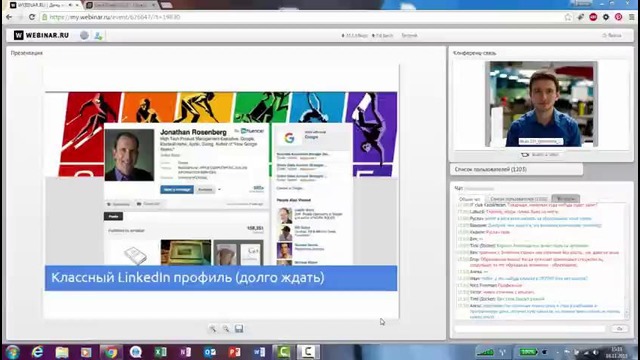This screenshot has width=640, height=360.
Task: Switch to Chrome in the taskbar
Action: 111,352
